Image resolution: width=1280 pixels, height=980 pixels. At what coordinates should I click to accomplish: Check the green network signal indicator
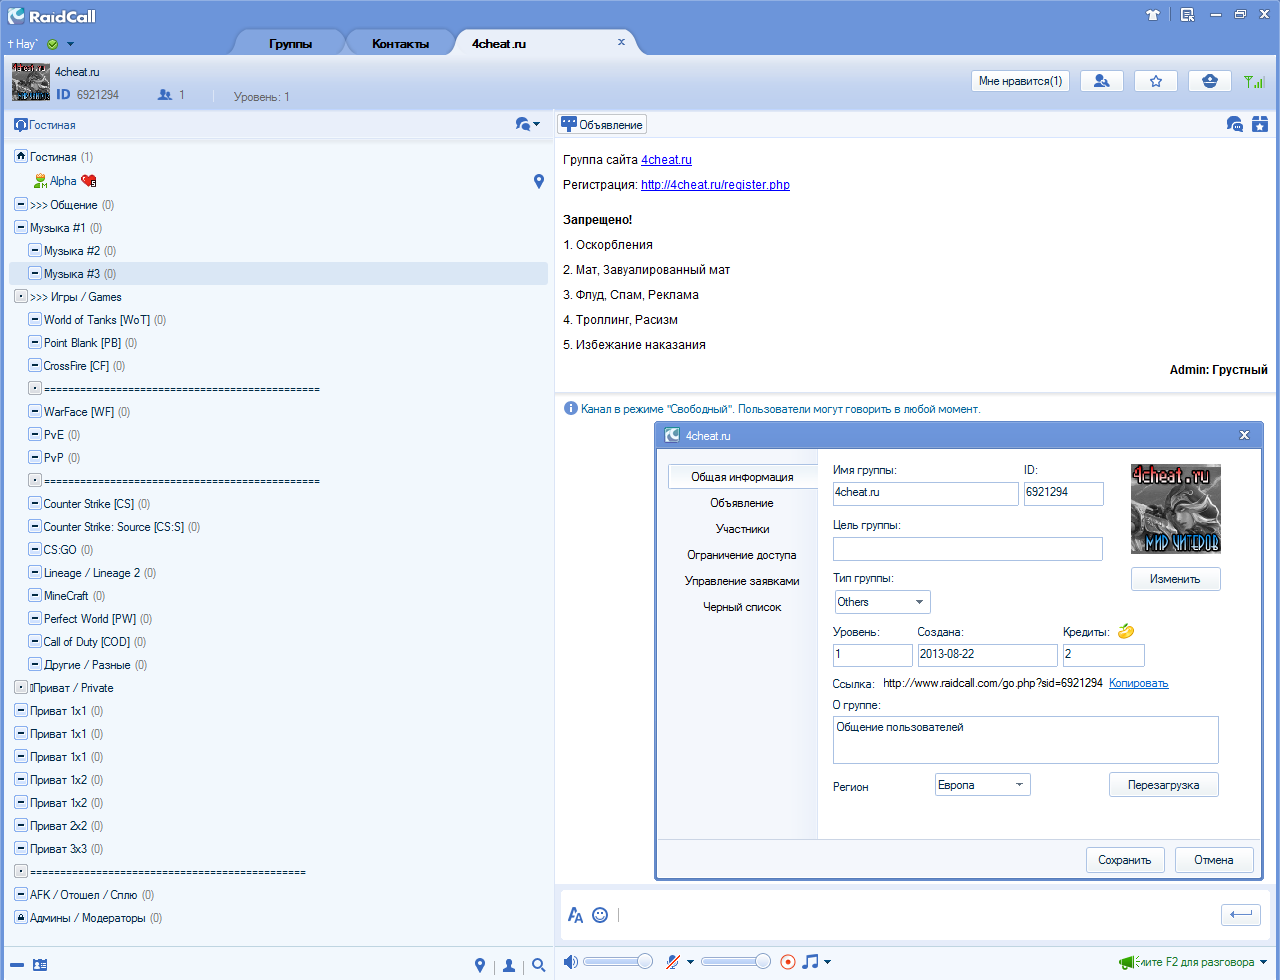pyautogui.click(x=1254, y=81)
